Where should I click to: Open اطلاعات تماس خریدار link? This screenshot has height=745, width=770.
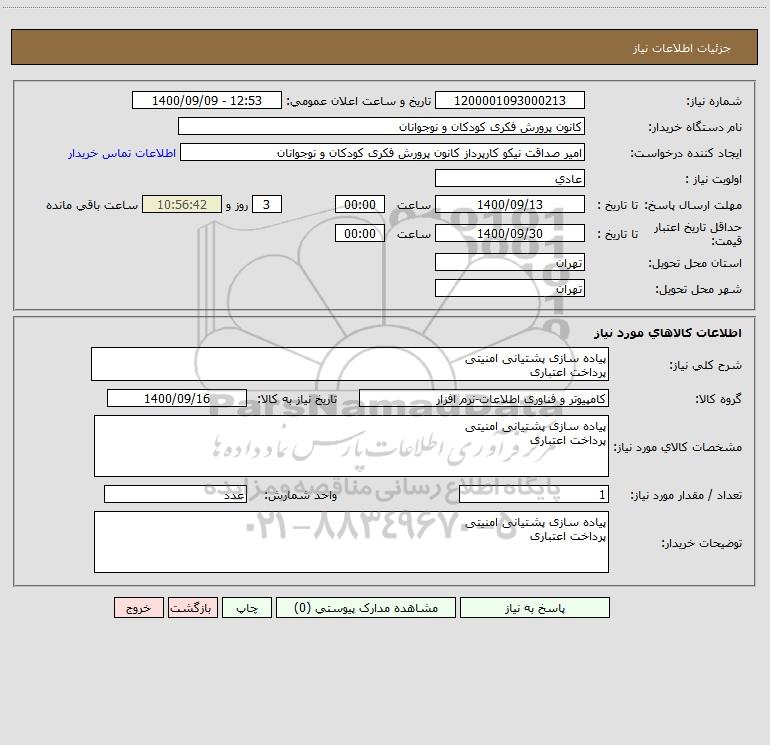point(122,153)
